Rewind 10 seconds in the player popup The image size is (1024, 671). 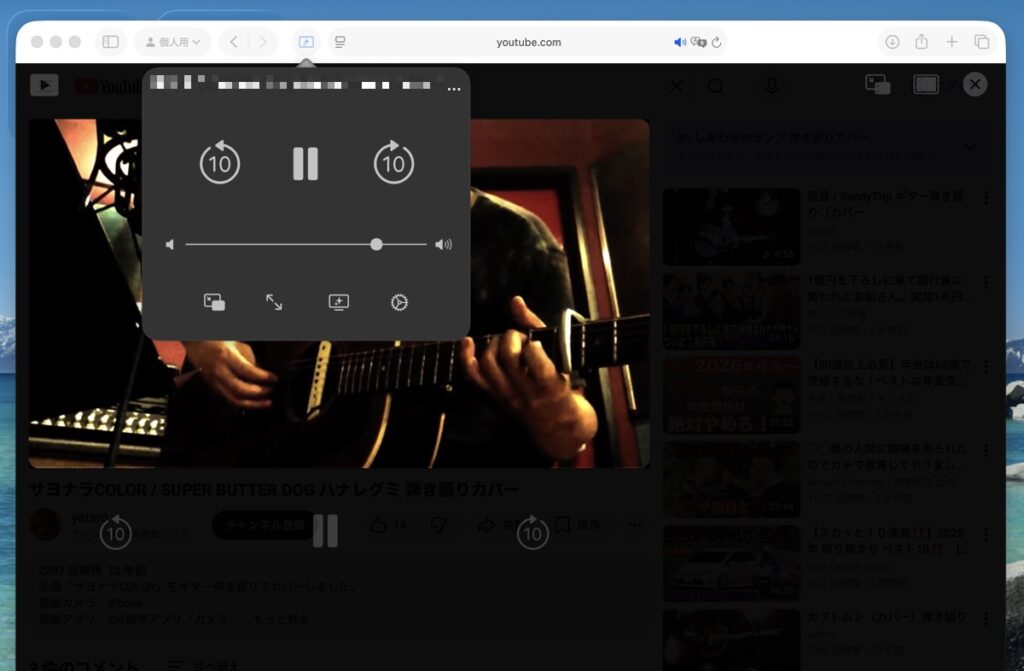219,163
